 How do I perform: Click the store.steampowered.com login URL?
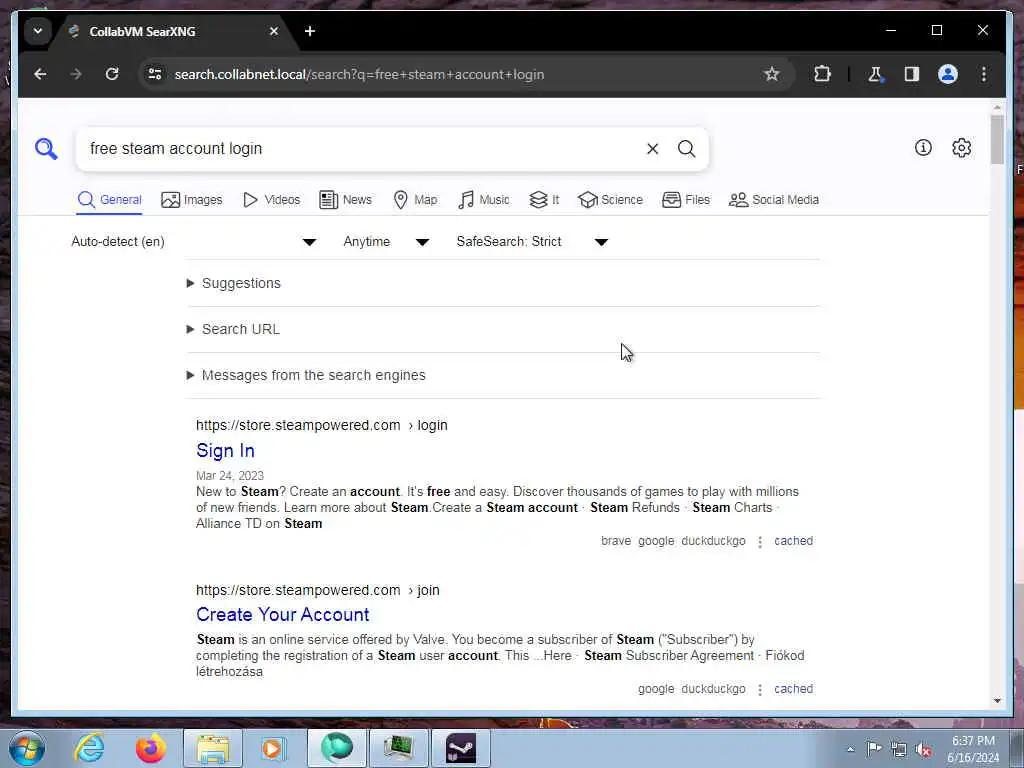322,425
